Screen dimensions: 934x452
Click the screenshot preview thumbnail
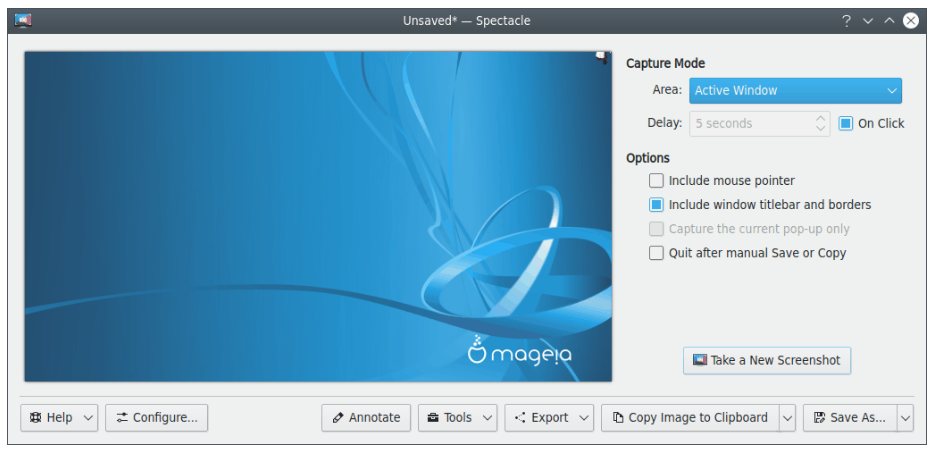pyautogui.click(x=318, y=216)
